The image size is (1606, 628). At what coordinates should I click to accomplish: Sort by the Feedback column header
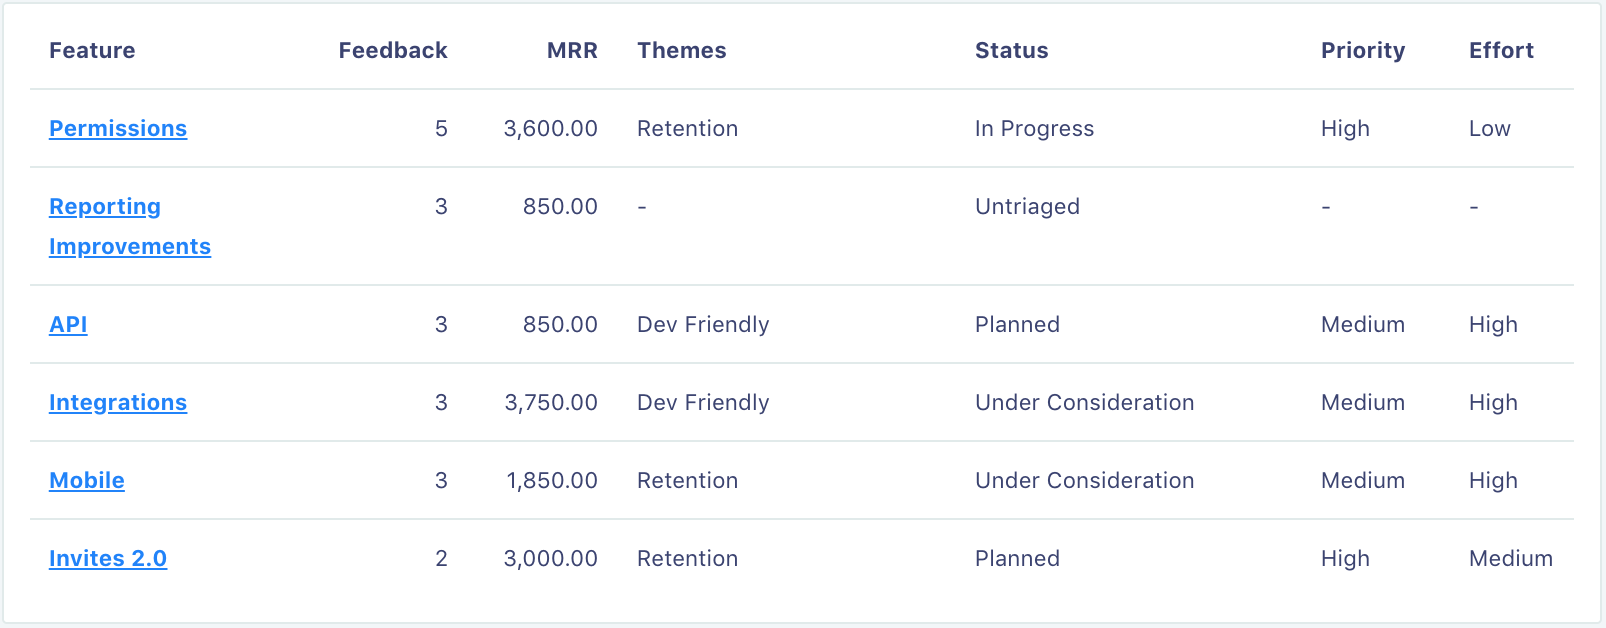click(393, 50)
